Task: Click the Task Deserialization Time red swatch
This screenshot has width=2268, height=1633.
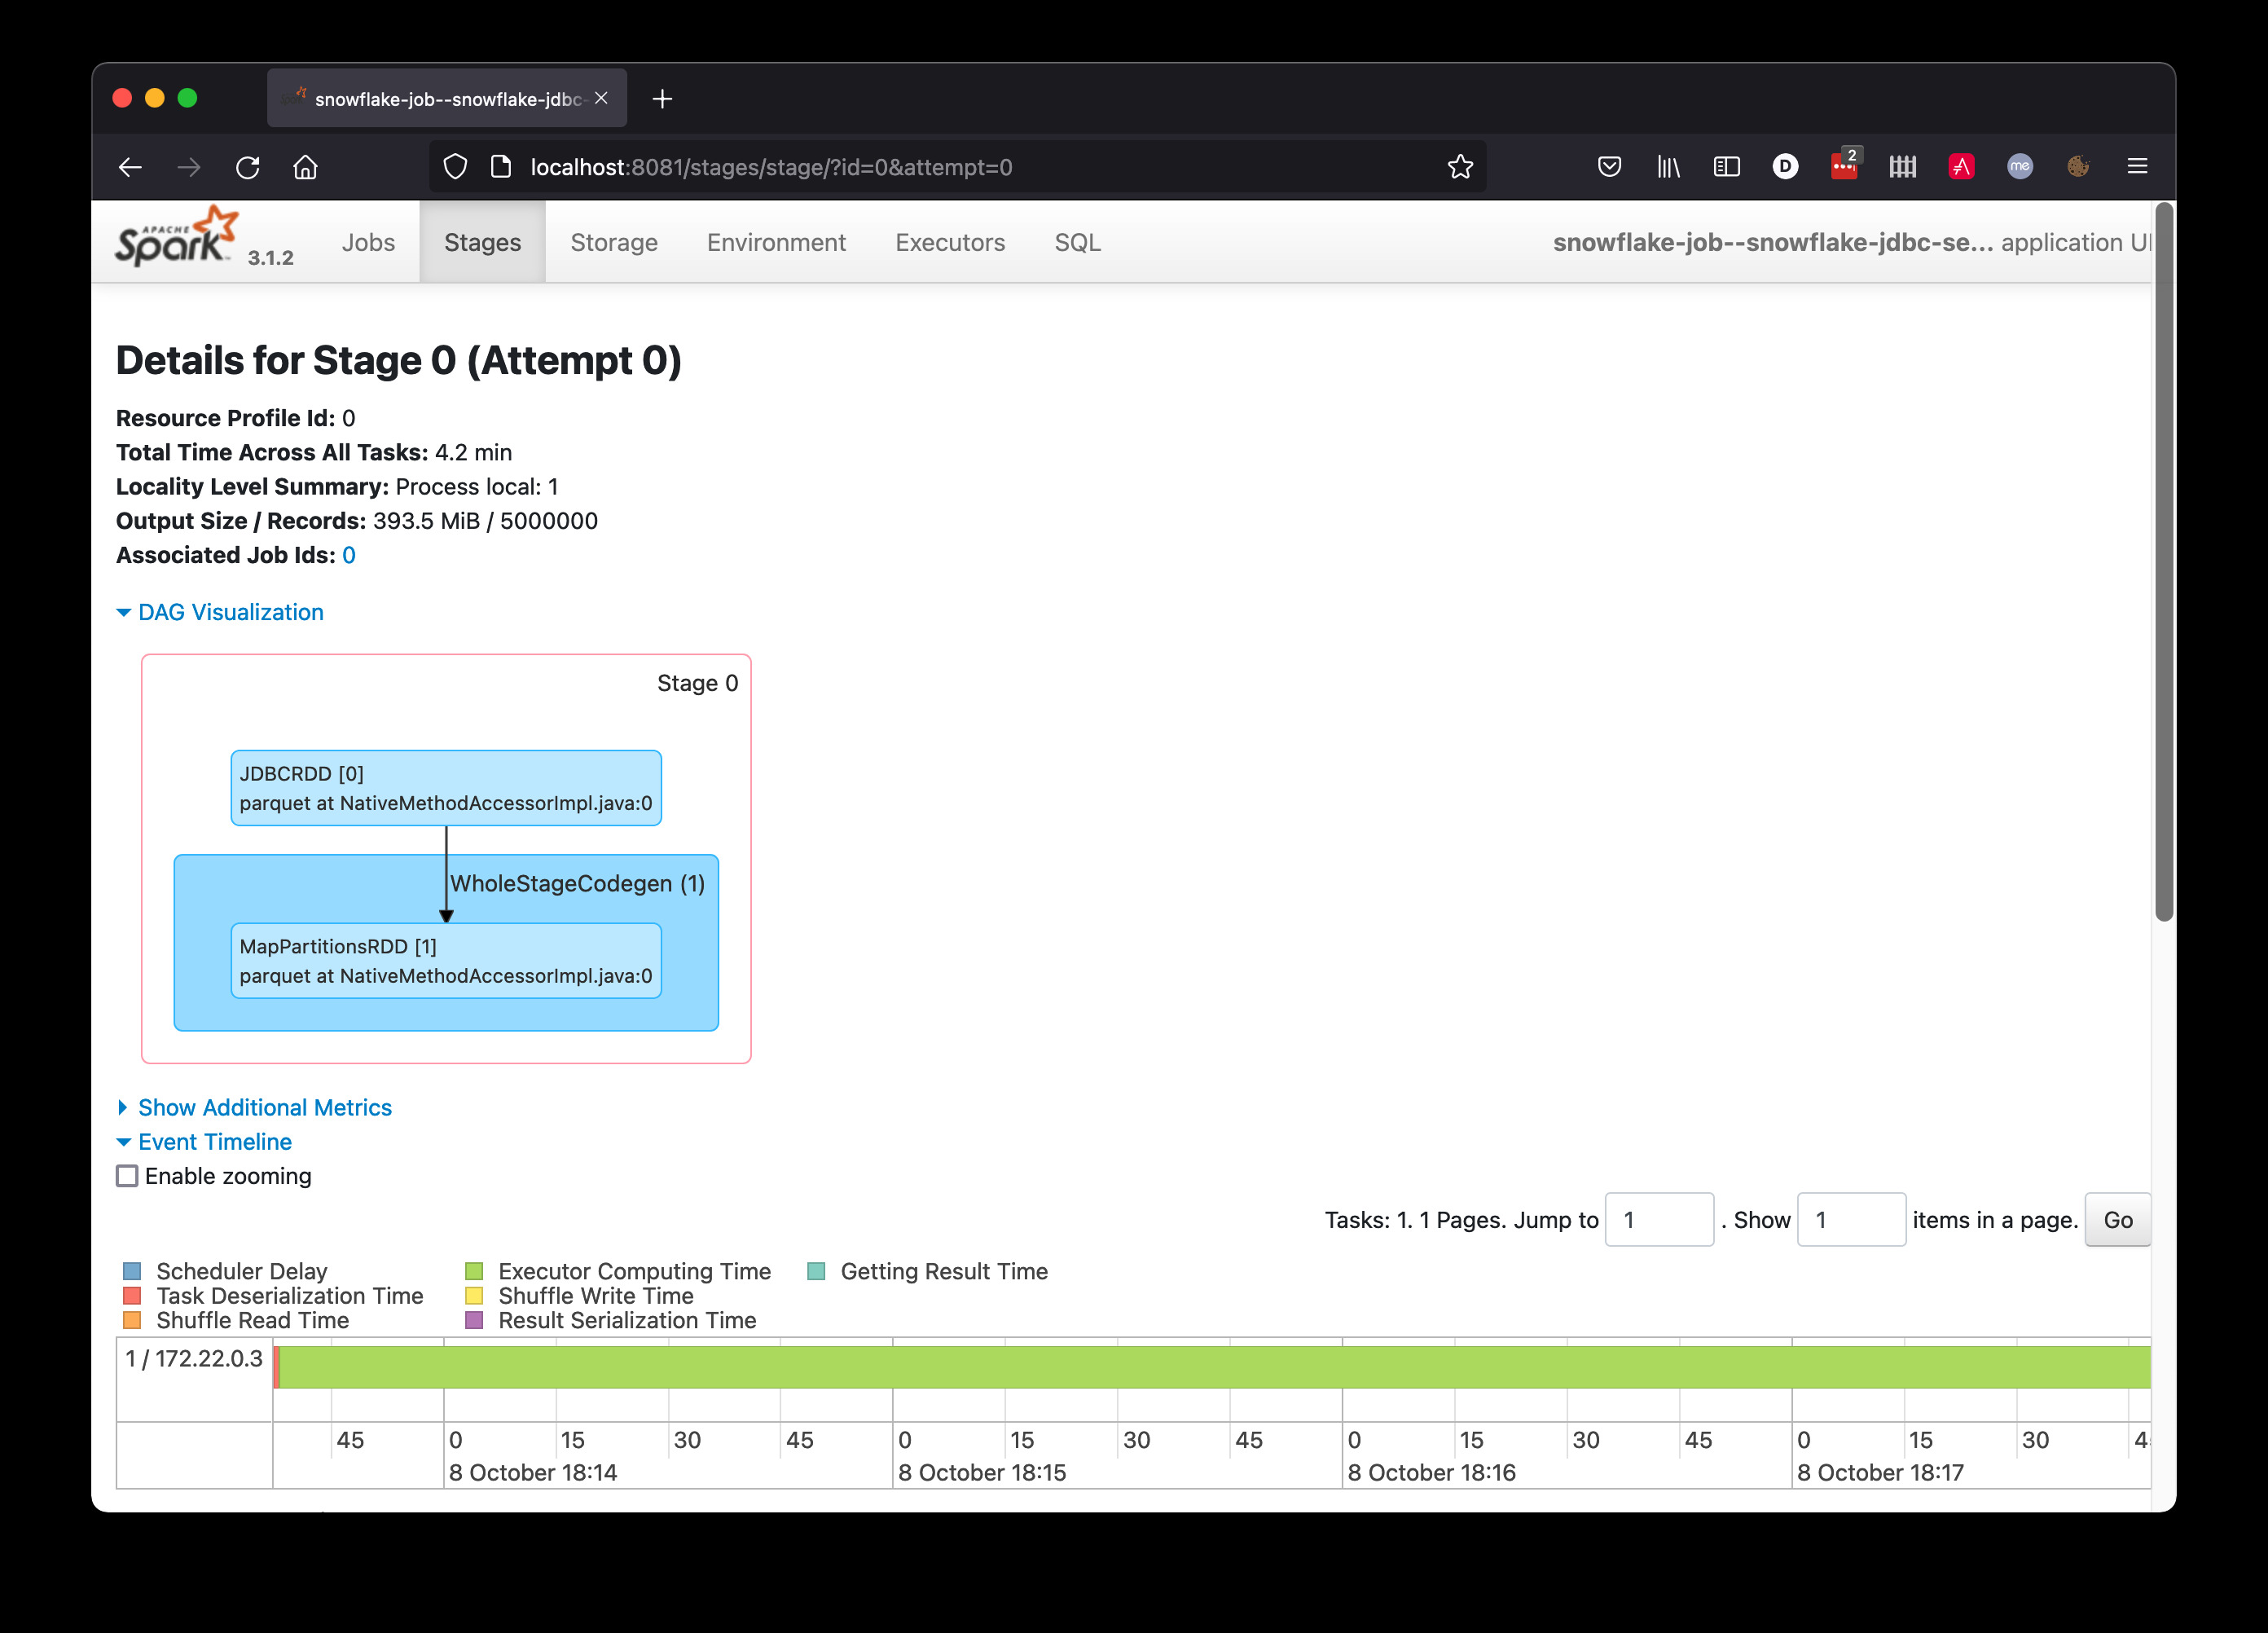Action: click(132, 1296)
